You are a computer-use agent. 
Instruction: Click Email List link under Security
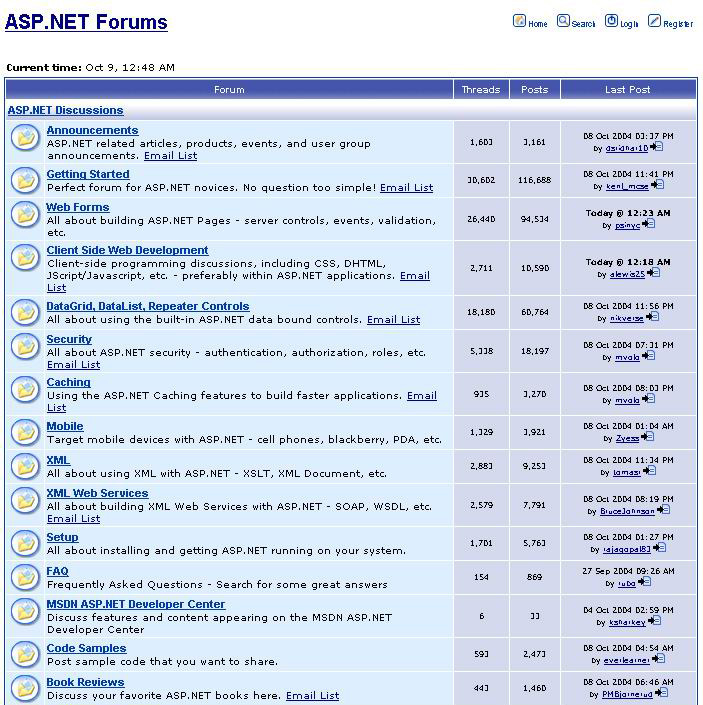coord(74,365)
